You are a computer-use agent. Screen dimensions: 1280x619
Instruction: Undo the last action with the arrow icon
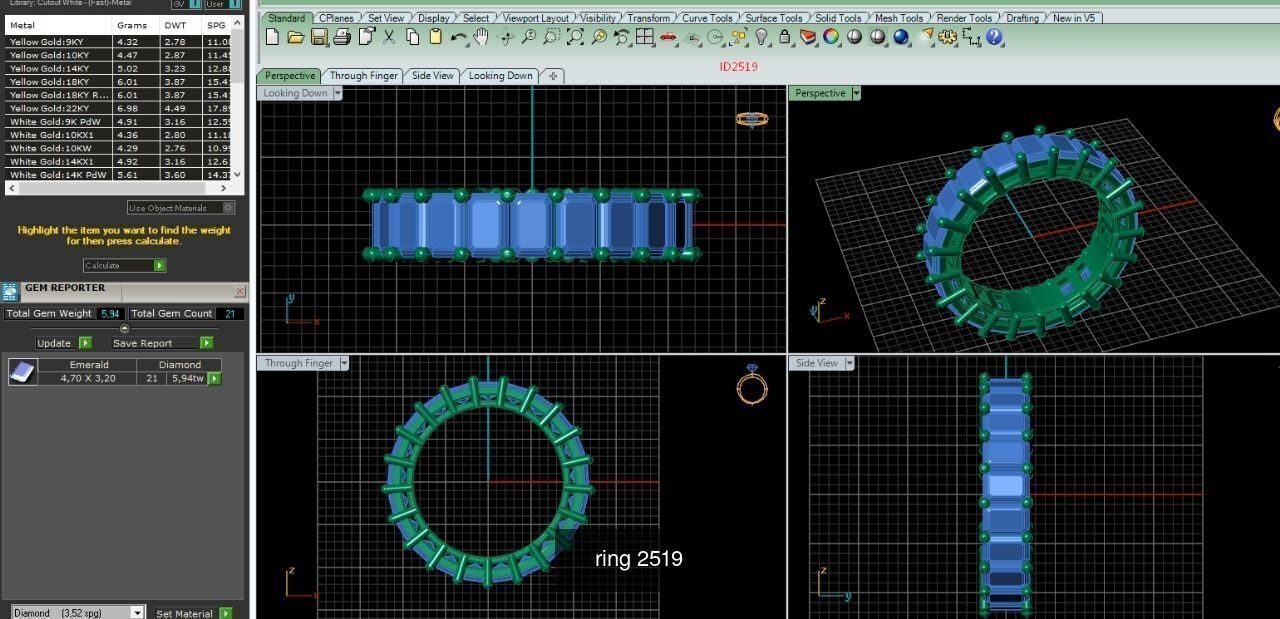[458, 37]
